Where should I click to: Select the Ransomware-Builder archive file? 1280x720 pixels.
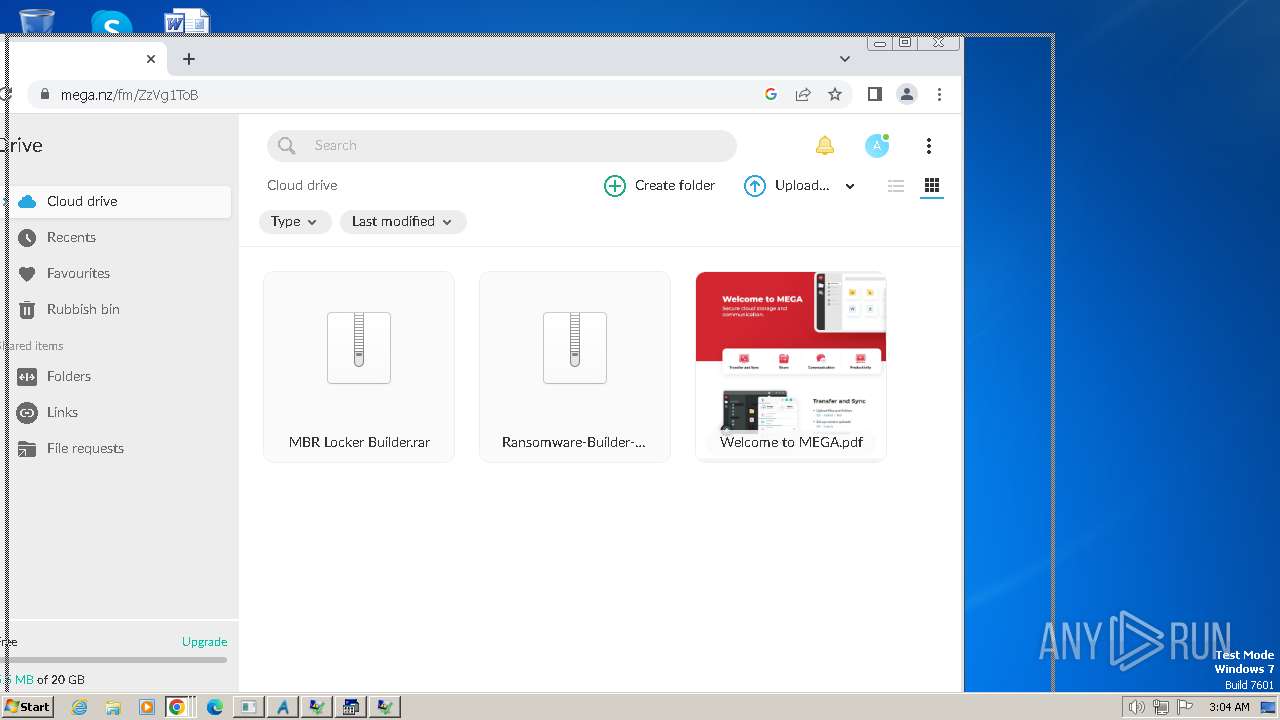(575, 367)
